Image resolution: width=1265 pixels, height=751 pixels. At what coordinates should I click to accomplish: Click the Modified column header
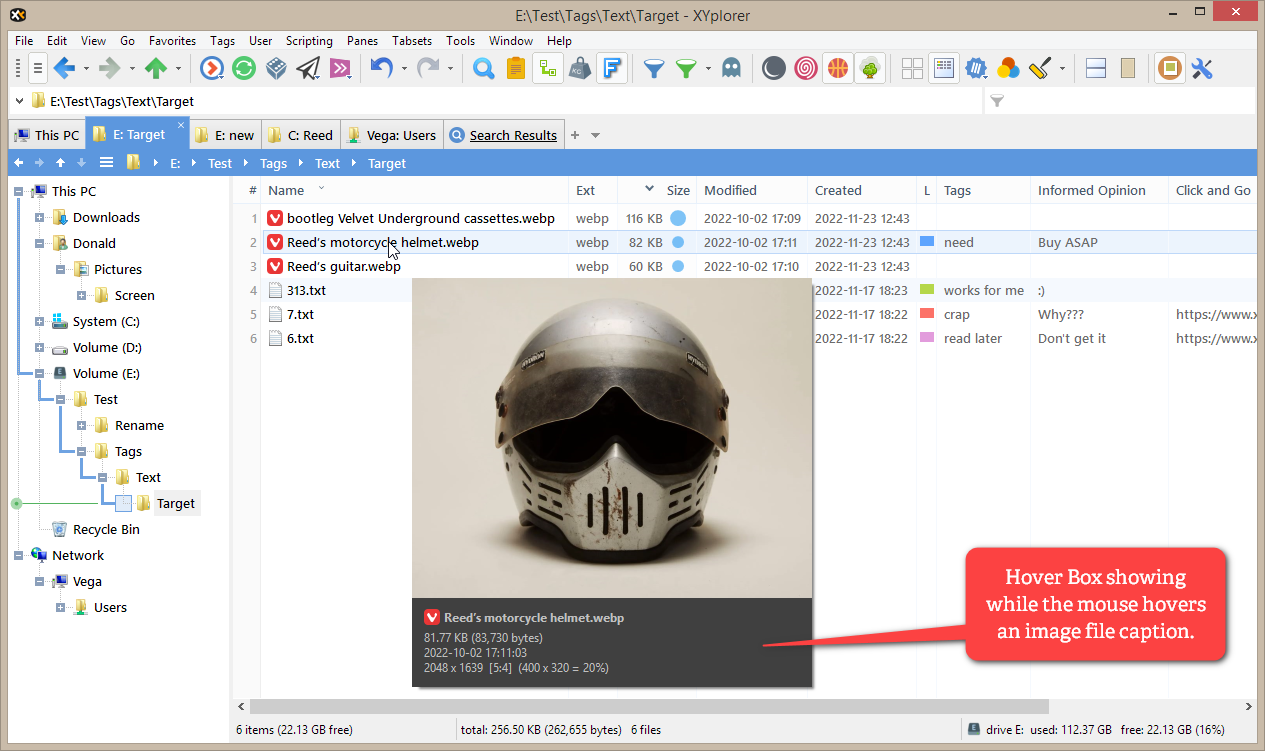pyautogui.click(x=730, y=190)
